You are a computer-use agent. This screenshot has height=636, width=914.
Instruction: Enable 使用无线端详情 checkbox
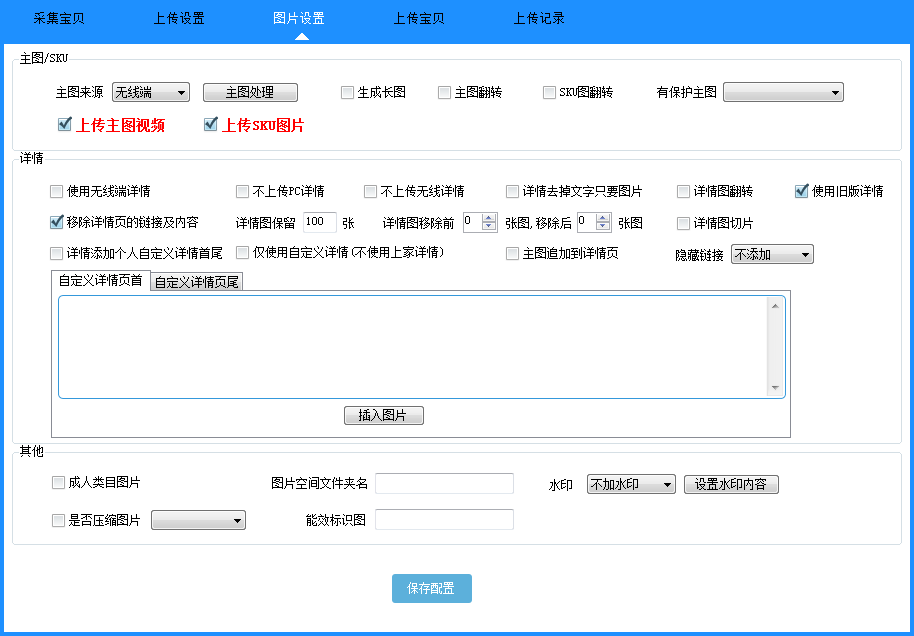(56, 191)
